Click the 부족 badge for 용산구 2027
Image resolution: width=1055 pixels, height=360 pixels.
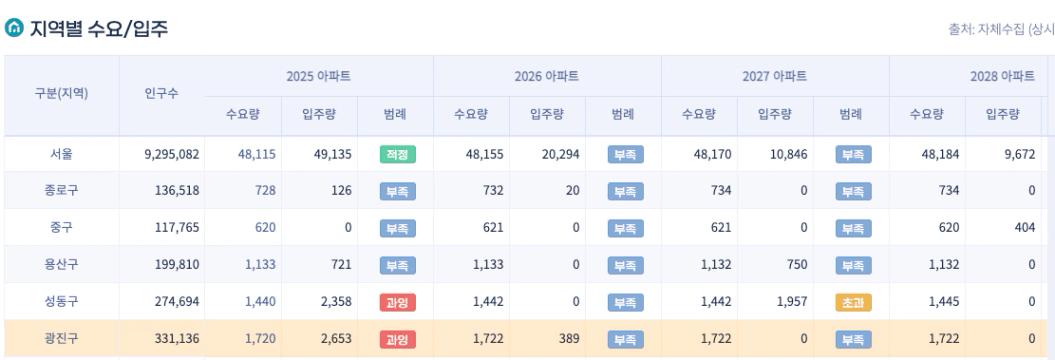pyautogui.click(x=853, y=265)
